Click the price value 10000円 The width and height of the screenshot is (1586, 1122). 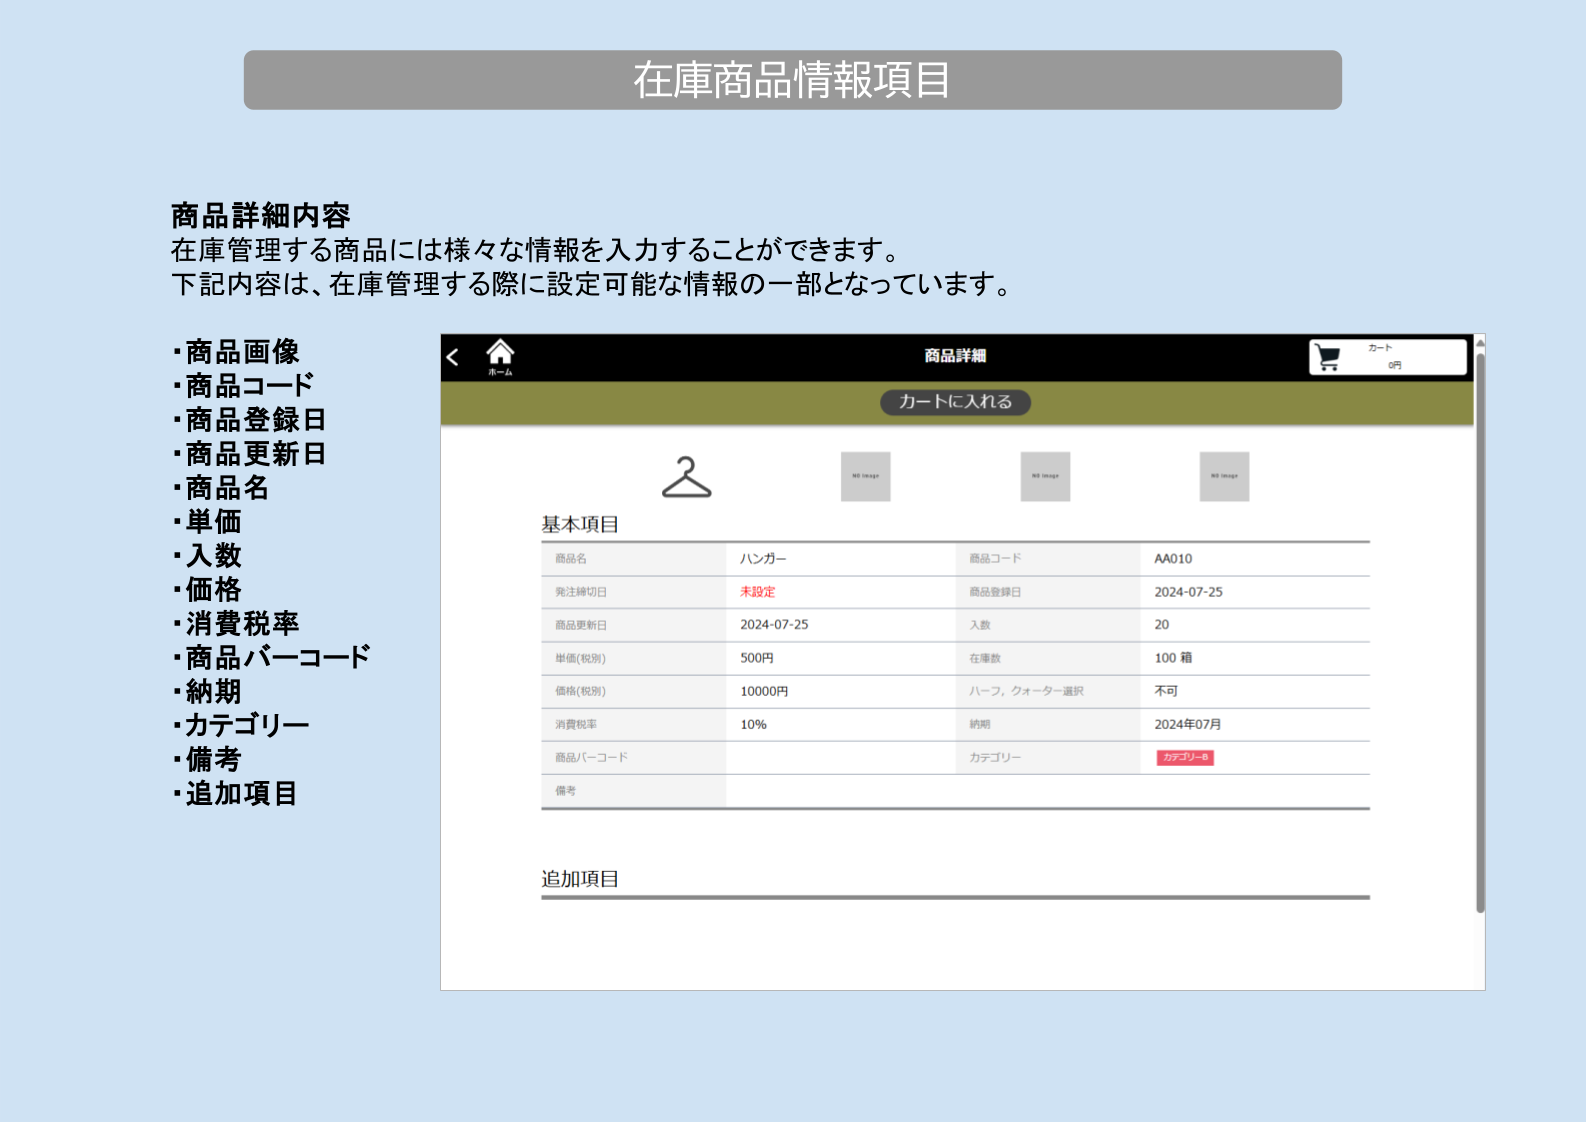point(764,691)
